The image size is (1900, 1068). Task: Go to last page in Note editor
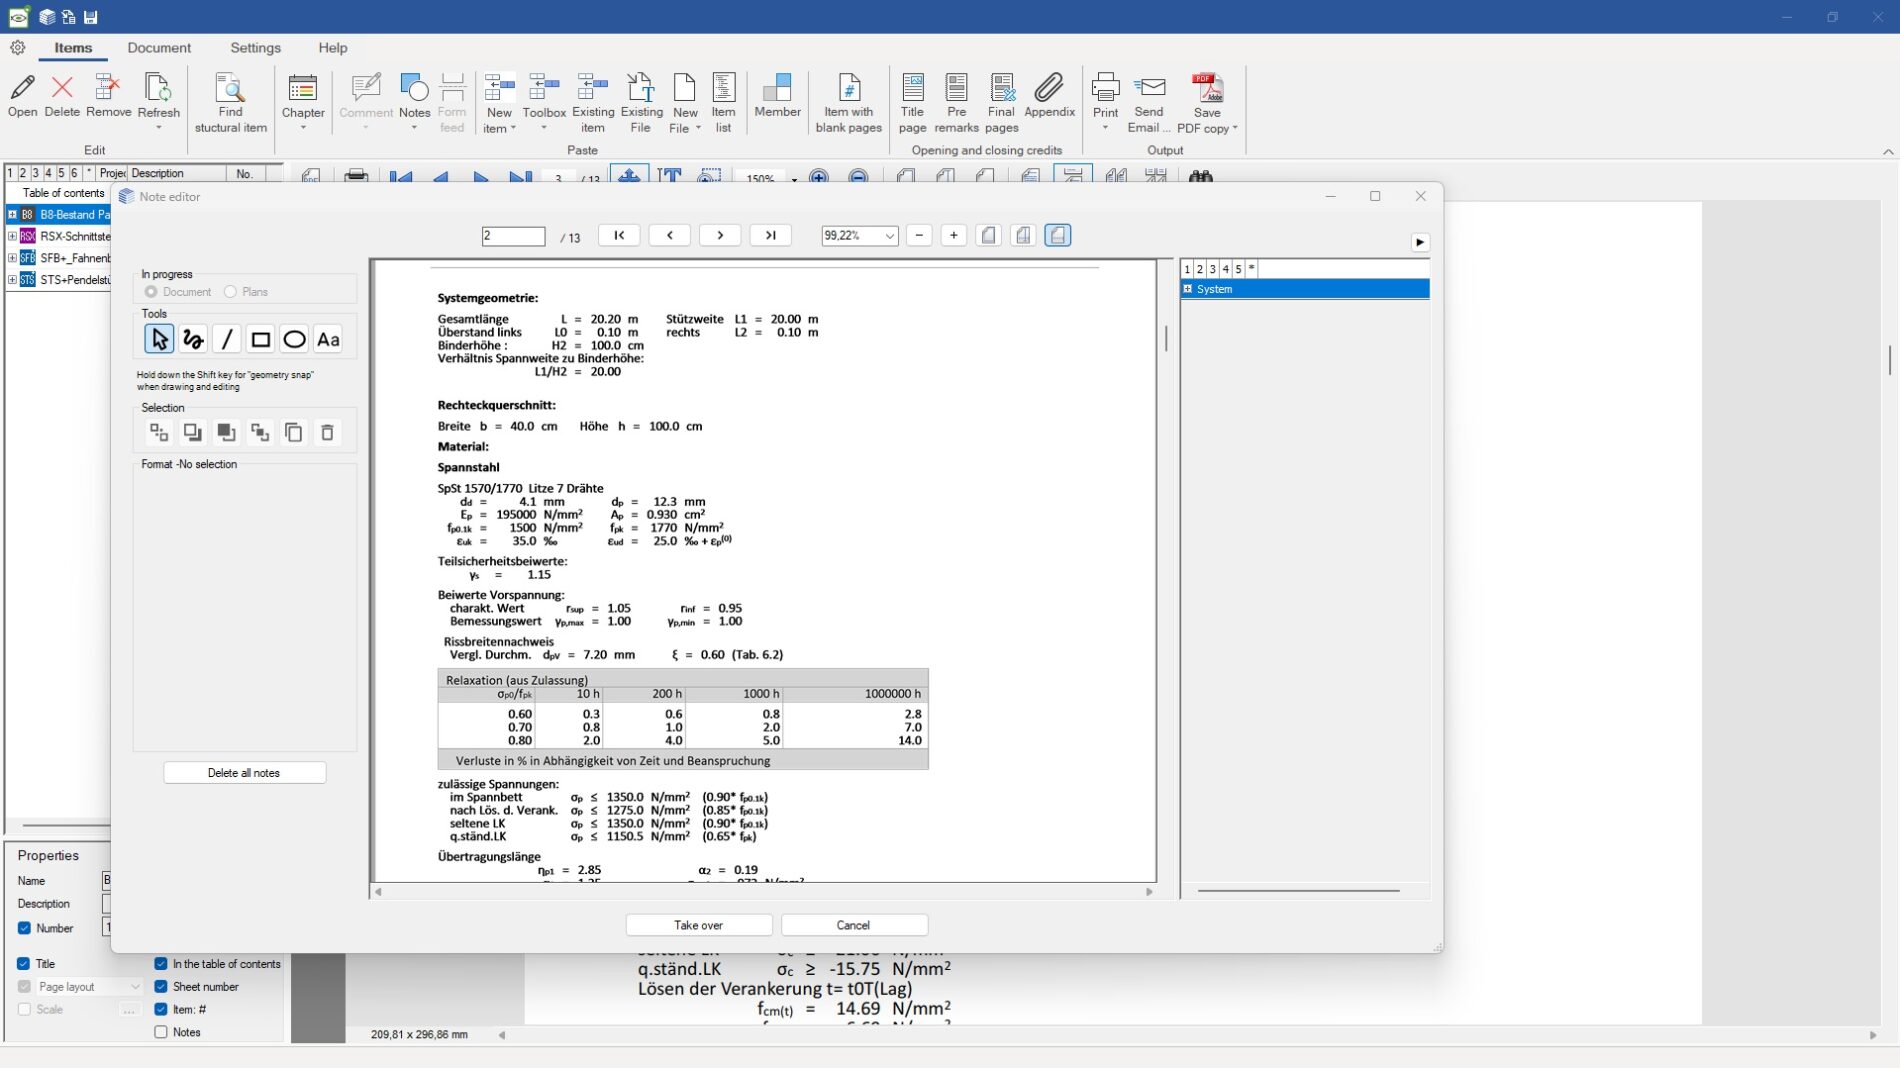pyautogui.click(x=771, y=235)
